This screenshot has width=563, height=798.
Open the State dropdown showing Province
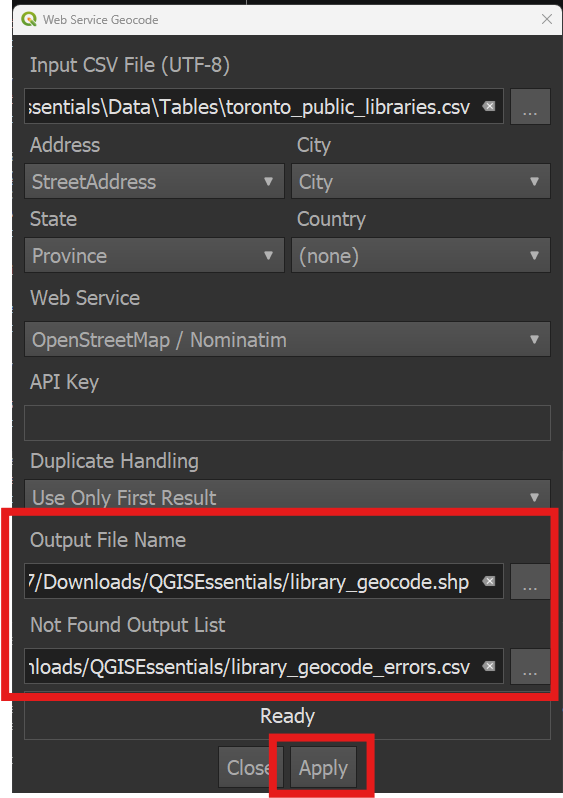[x=154, y=255]
